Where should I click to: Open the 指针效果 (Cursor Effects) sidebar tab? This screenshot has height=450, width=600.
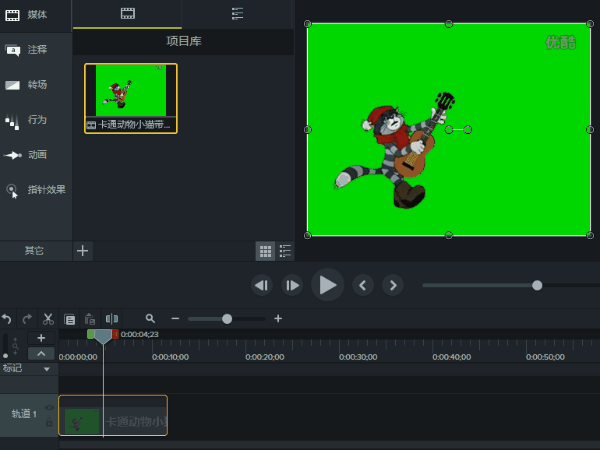point(35,190)
